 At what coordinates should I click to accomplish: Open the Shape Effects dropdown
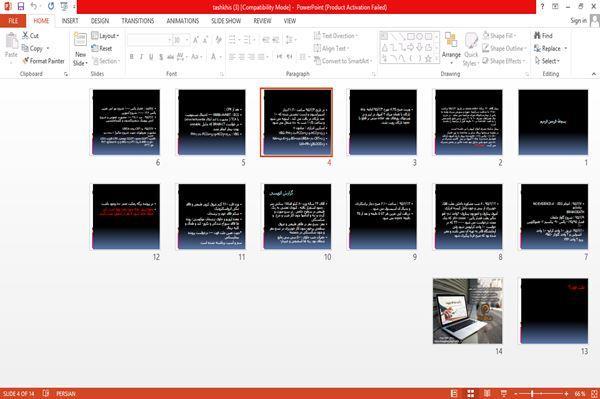point(503,61)
